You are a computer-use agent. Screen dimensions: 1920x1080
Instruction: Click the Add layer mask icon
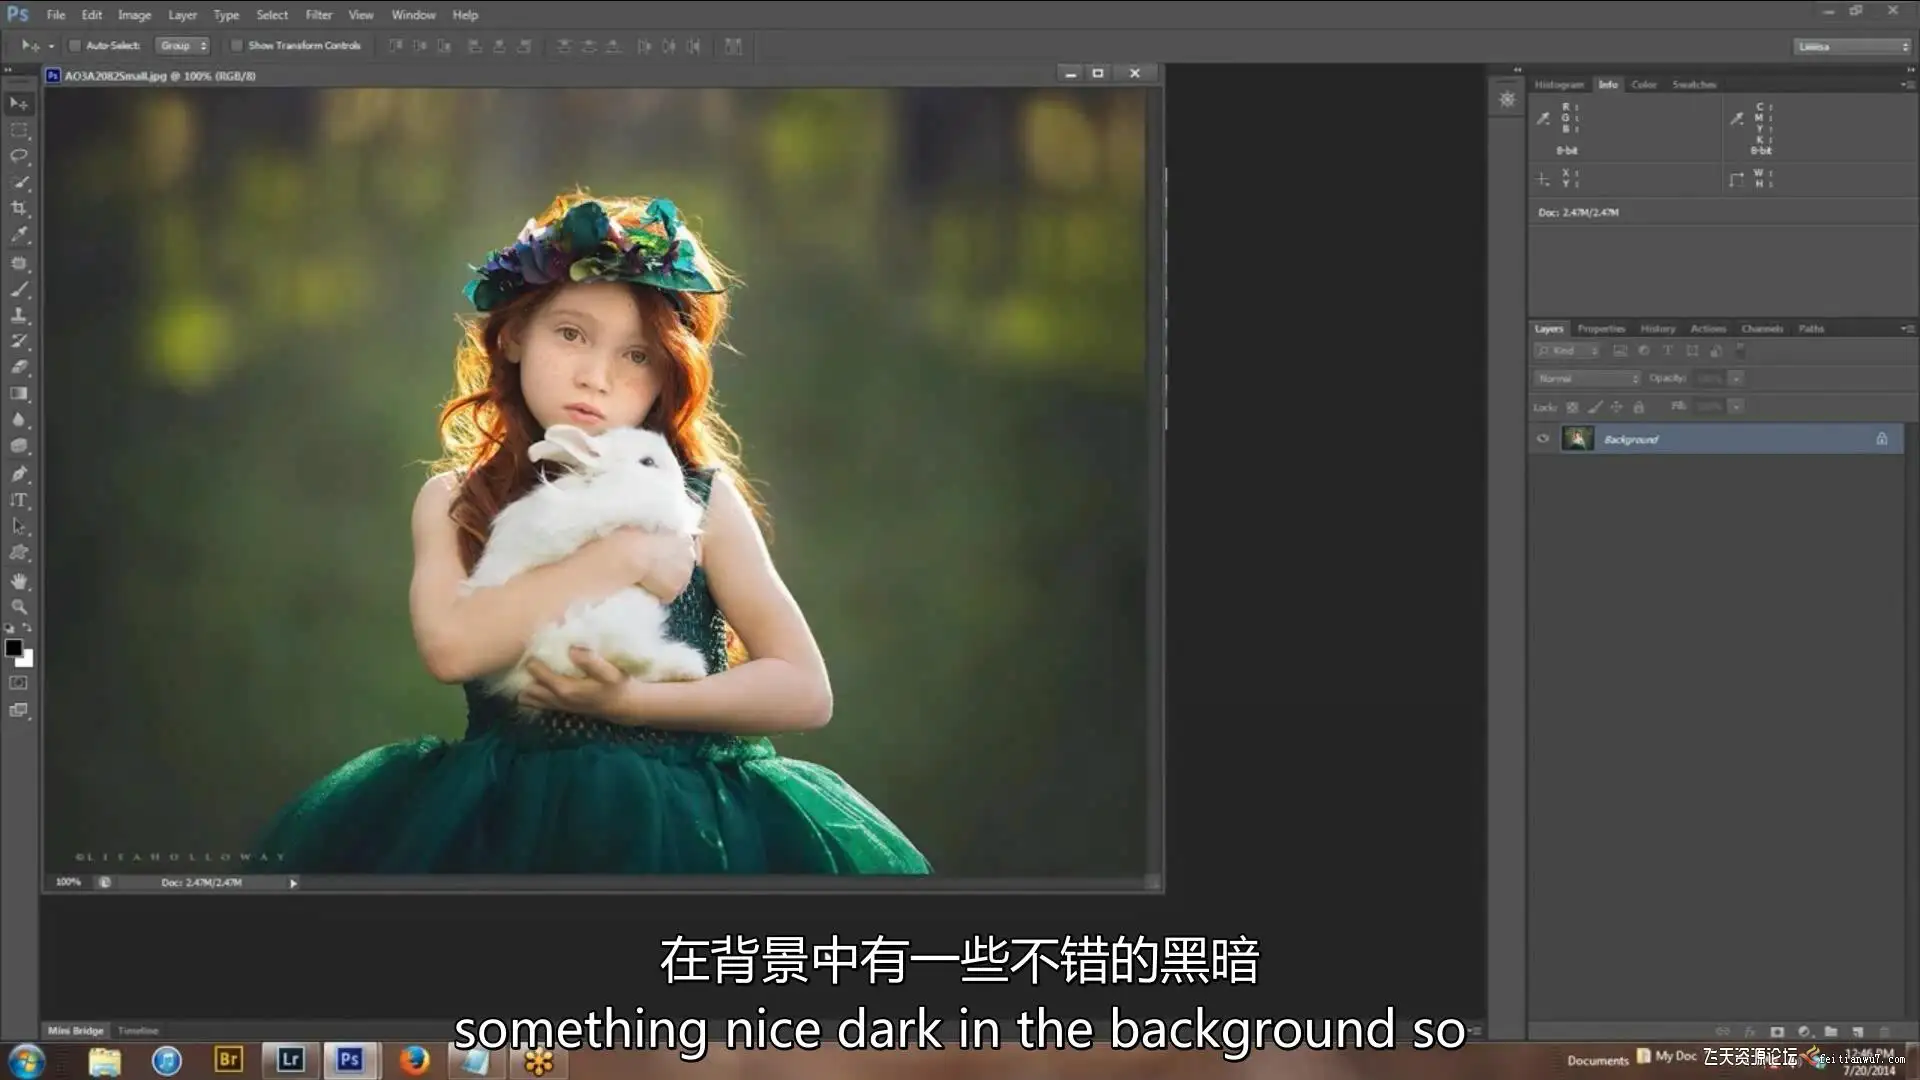(1777, 1031)
